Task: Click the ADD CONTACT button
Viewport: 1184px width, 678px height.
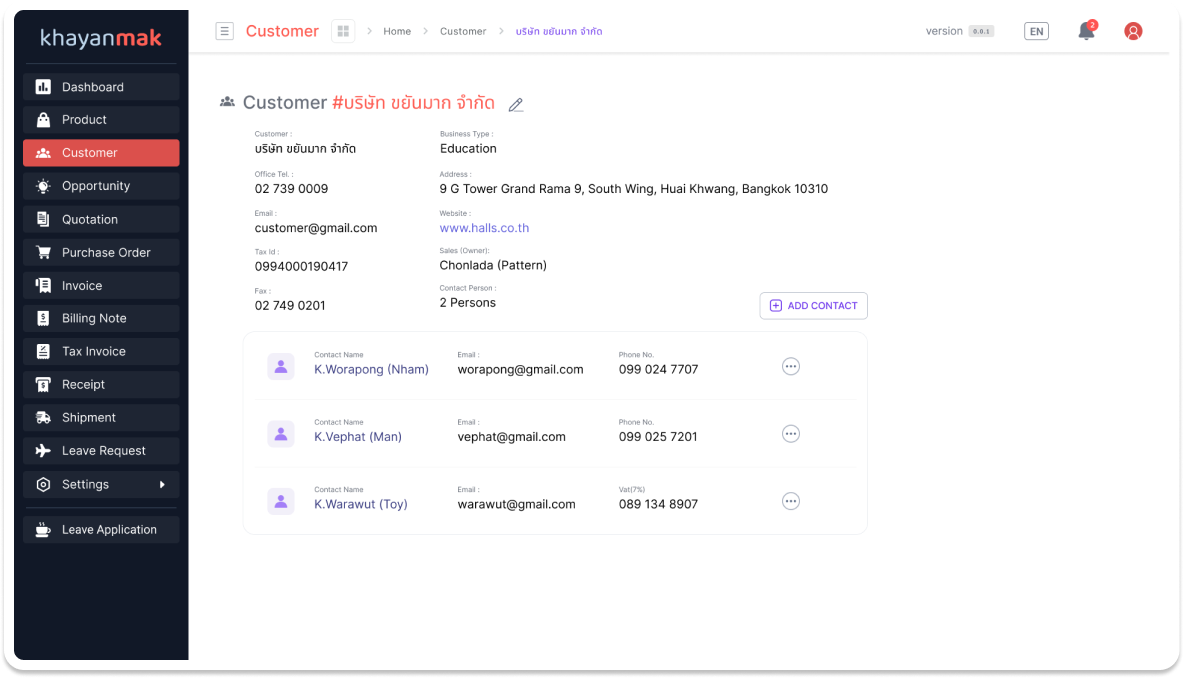Action: tap(813, 306)
